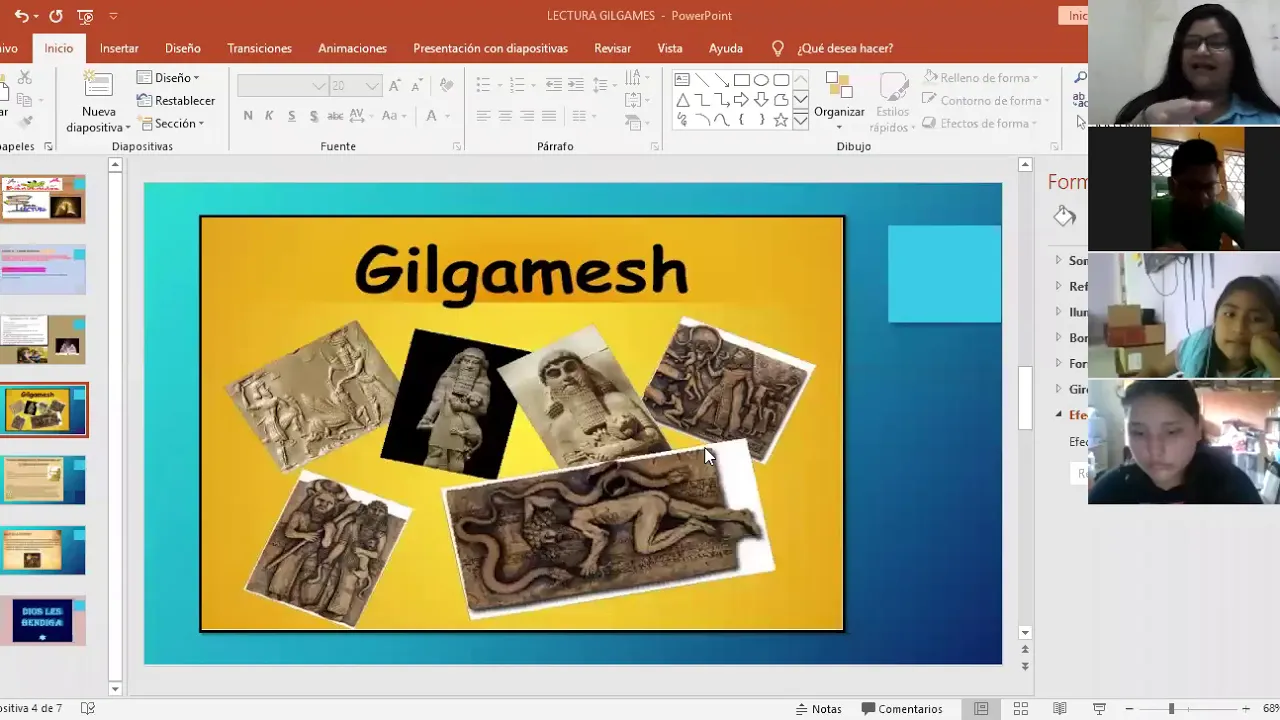Select the DIOS LES BENDIGA slide thumbnail
The height and width of the screenshot is (720, 1280).
click(43, 620)
